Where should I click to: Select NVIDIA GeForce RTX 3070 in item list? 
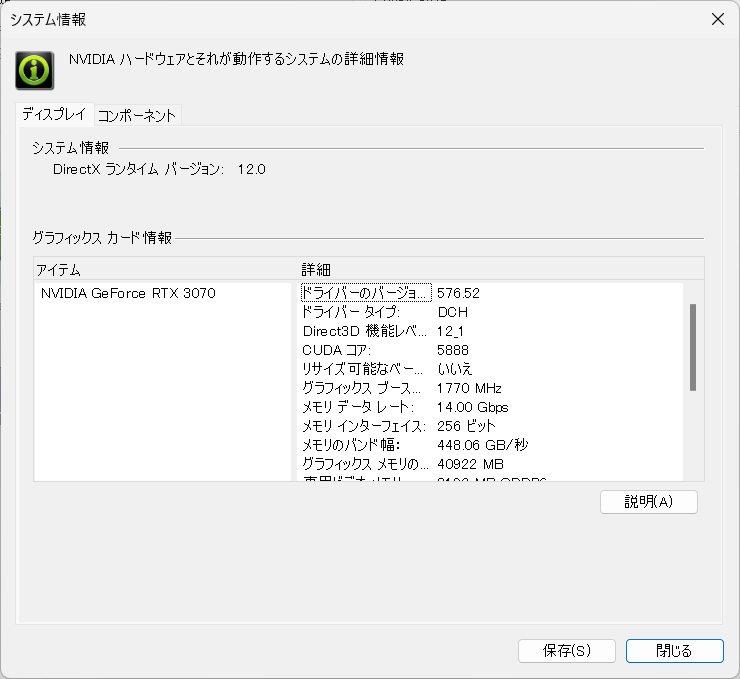tap(128, 293)
